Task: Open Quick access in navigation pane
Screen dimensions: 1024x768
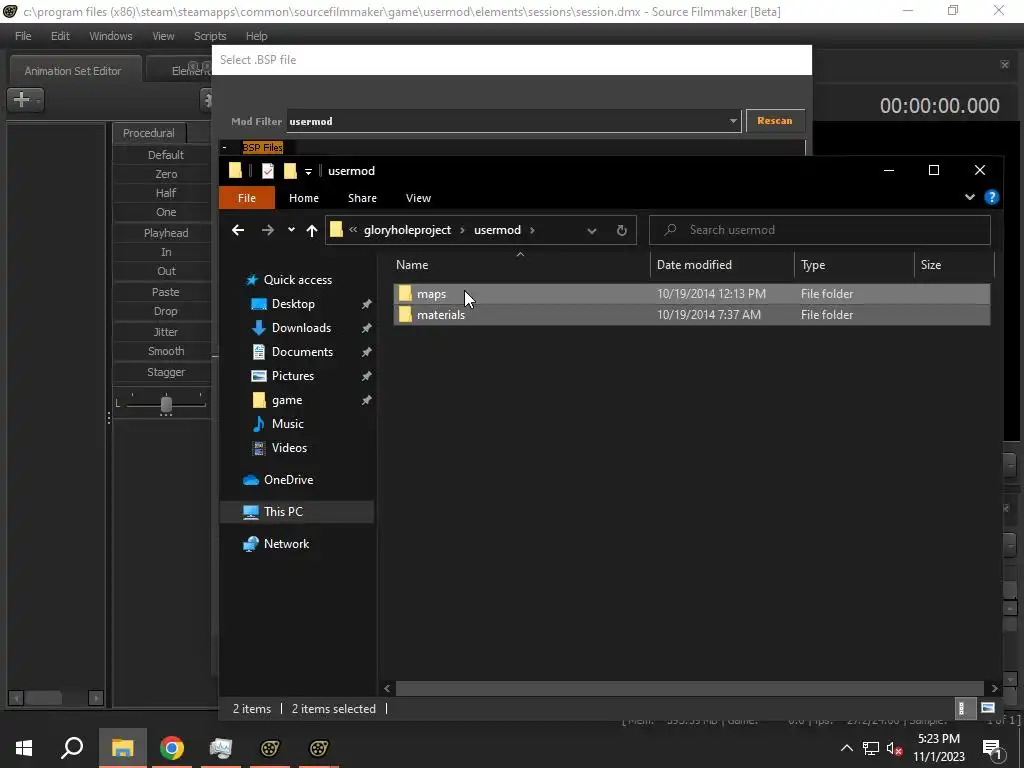Action: tap(298, 280)
